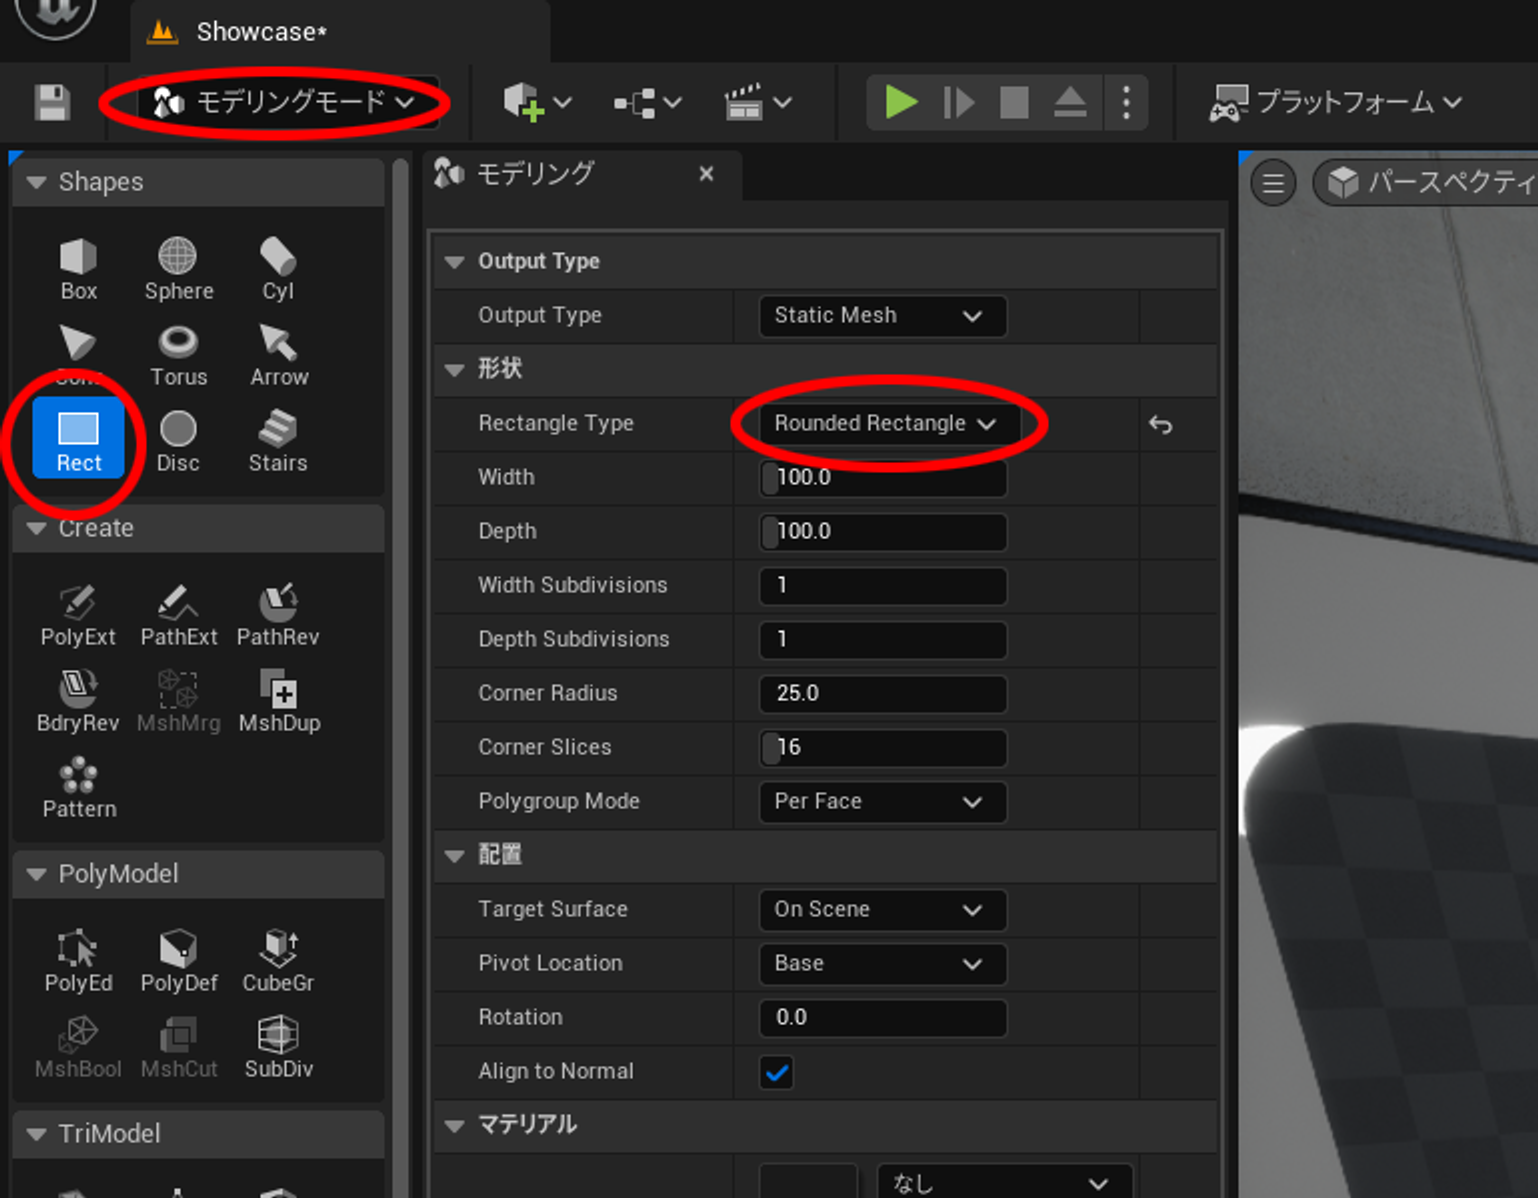Click the Corner Radius input field
This screenshot has width=1538, height=1198.
882,694
